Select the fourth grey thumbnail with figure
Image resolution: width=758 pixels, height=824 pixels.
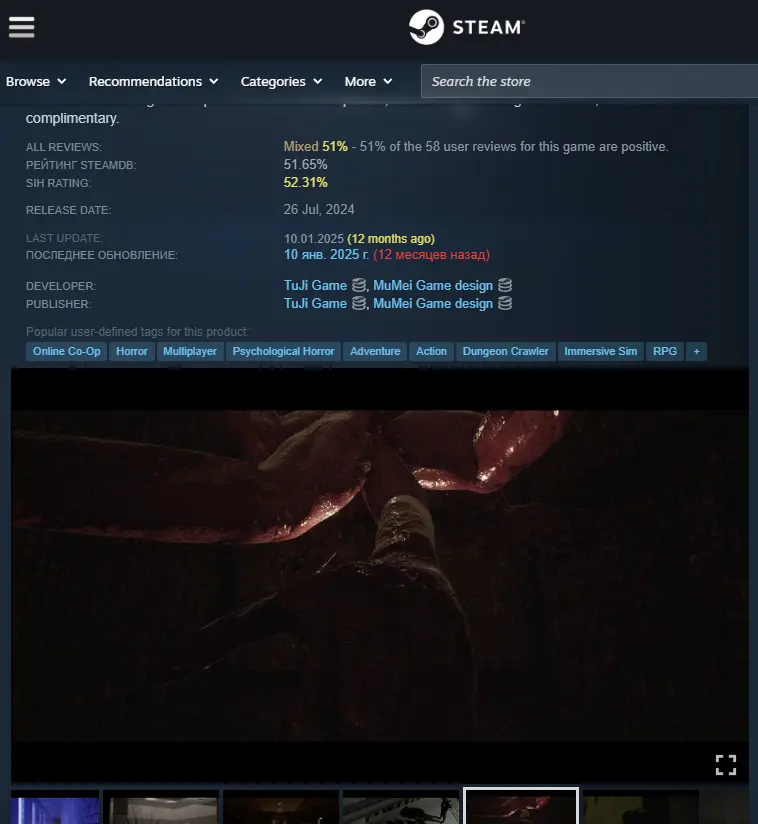tap(401, 807)
